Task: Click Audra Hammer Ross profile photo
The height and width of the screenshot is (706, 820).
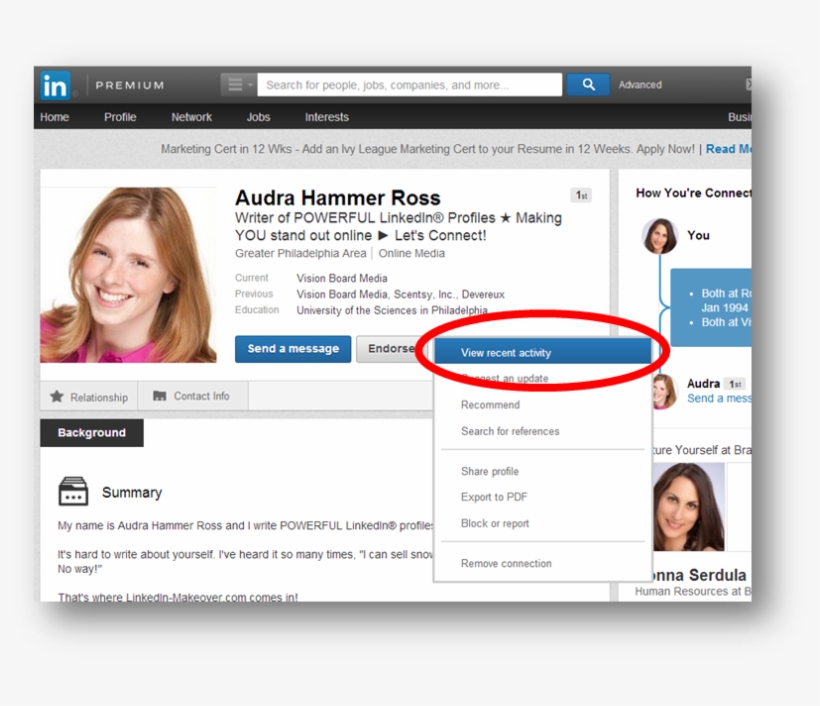Action: pos(128,275)
